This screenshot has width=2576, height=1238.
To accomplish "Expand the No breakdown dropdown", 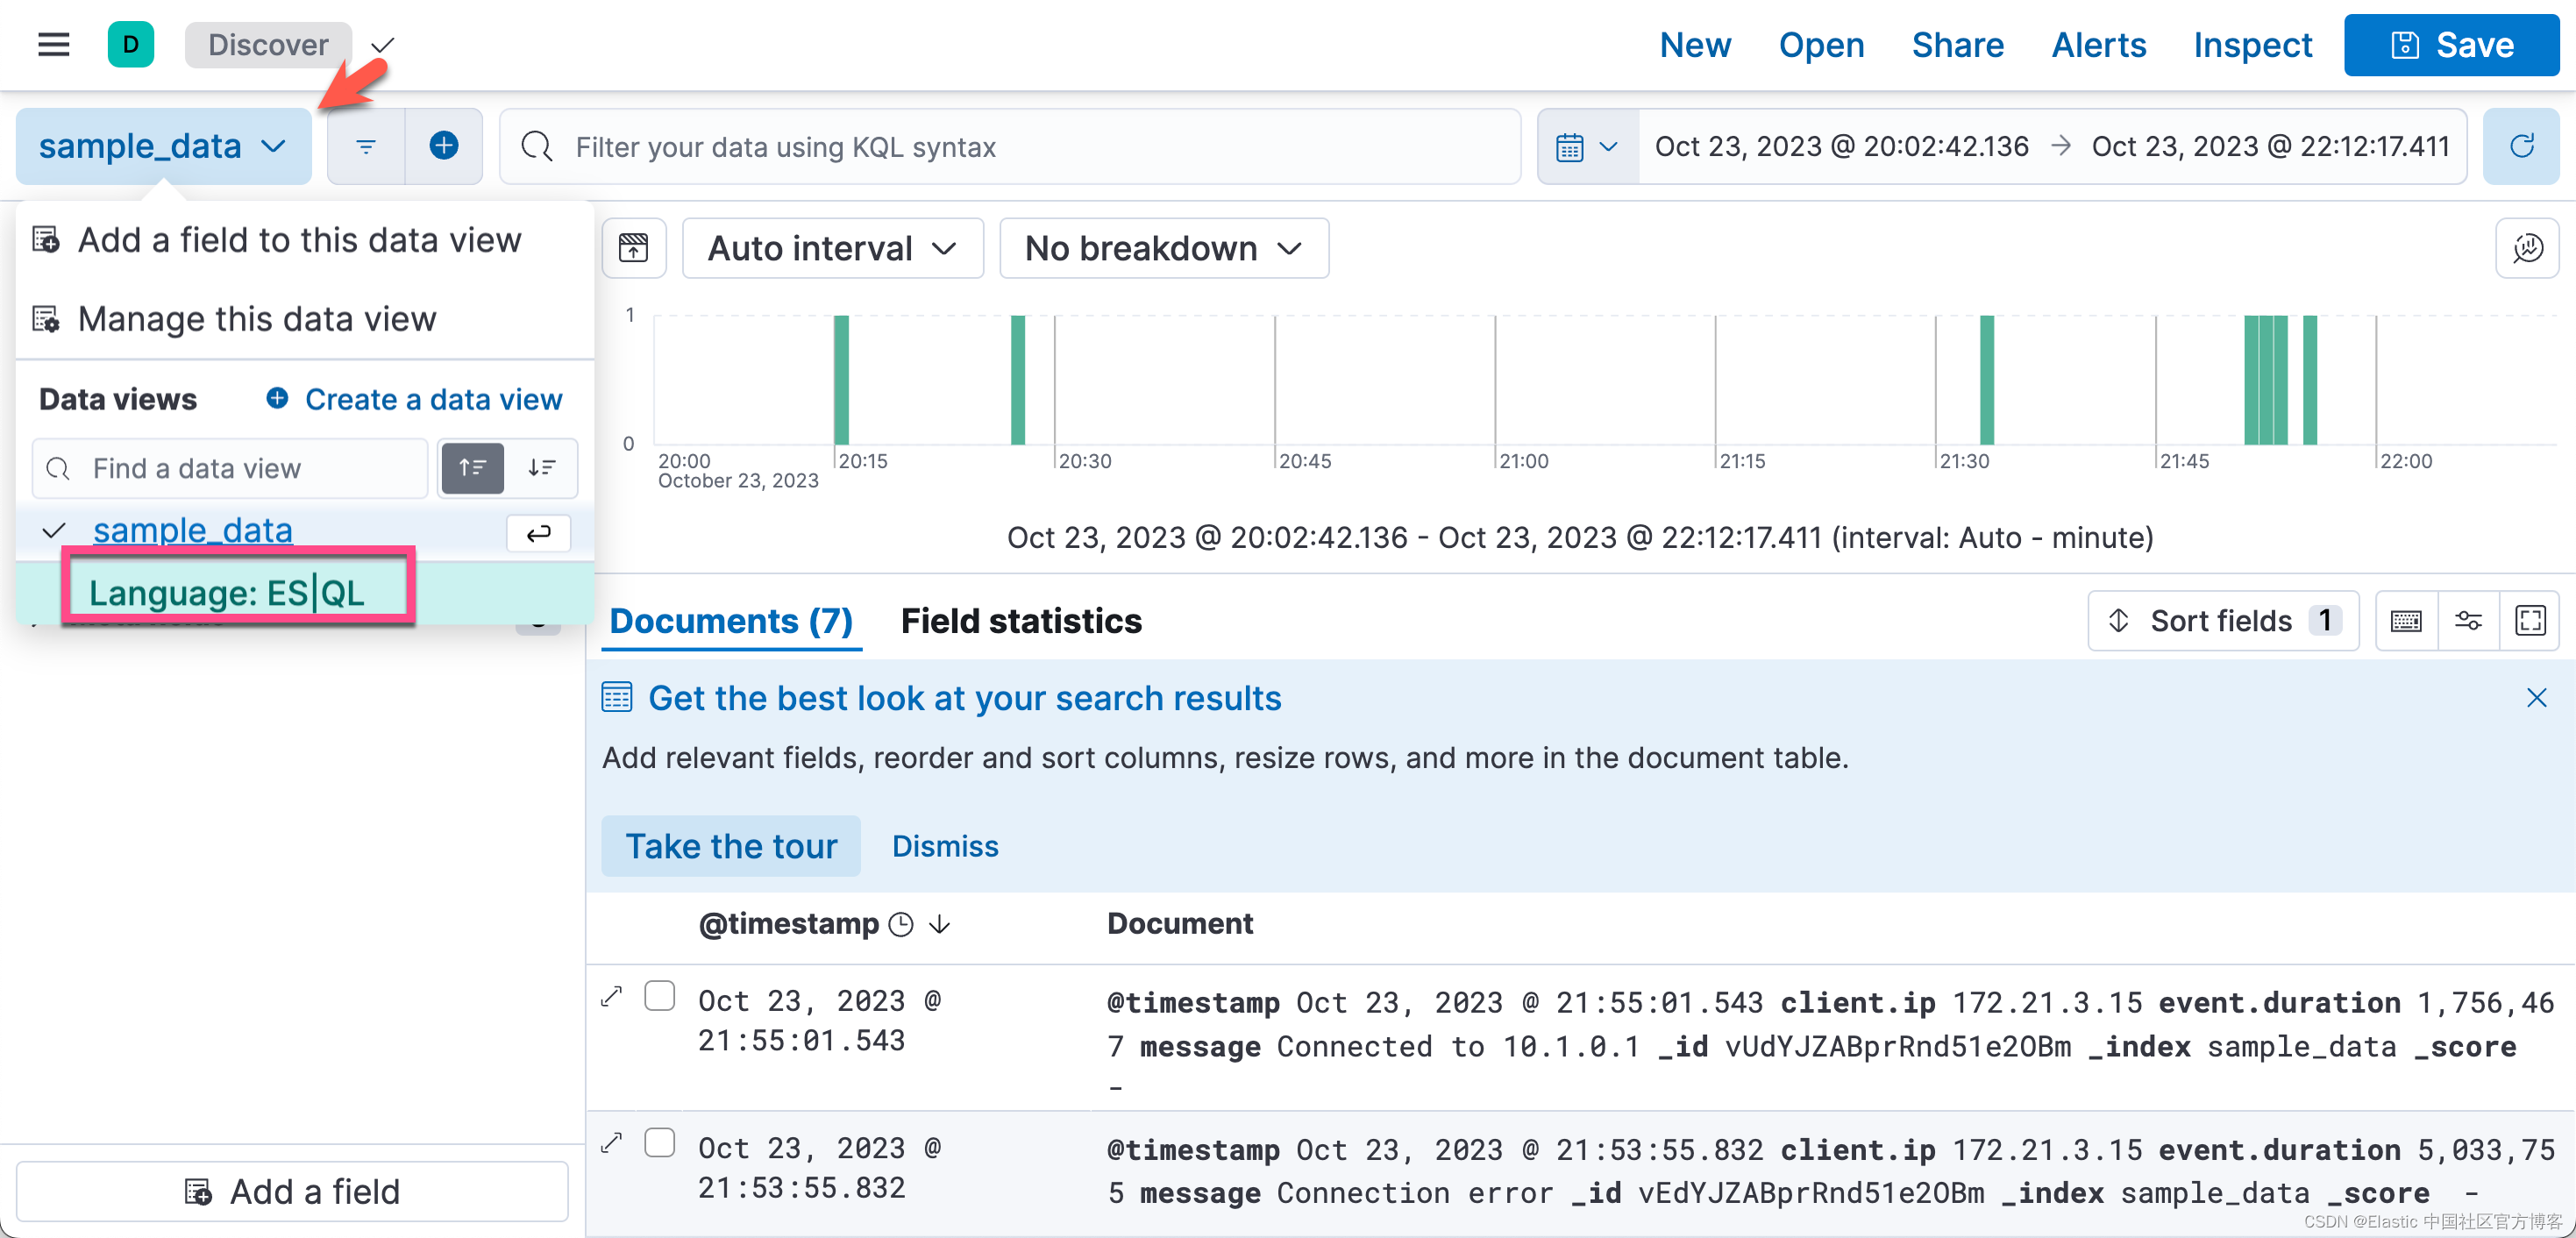I will coord(1163,248).
